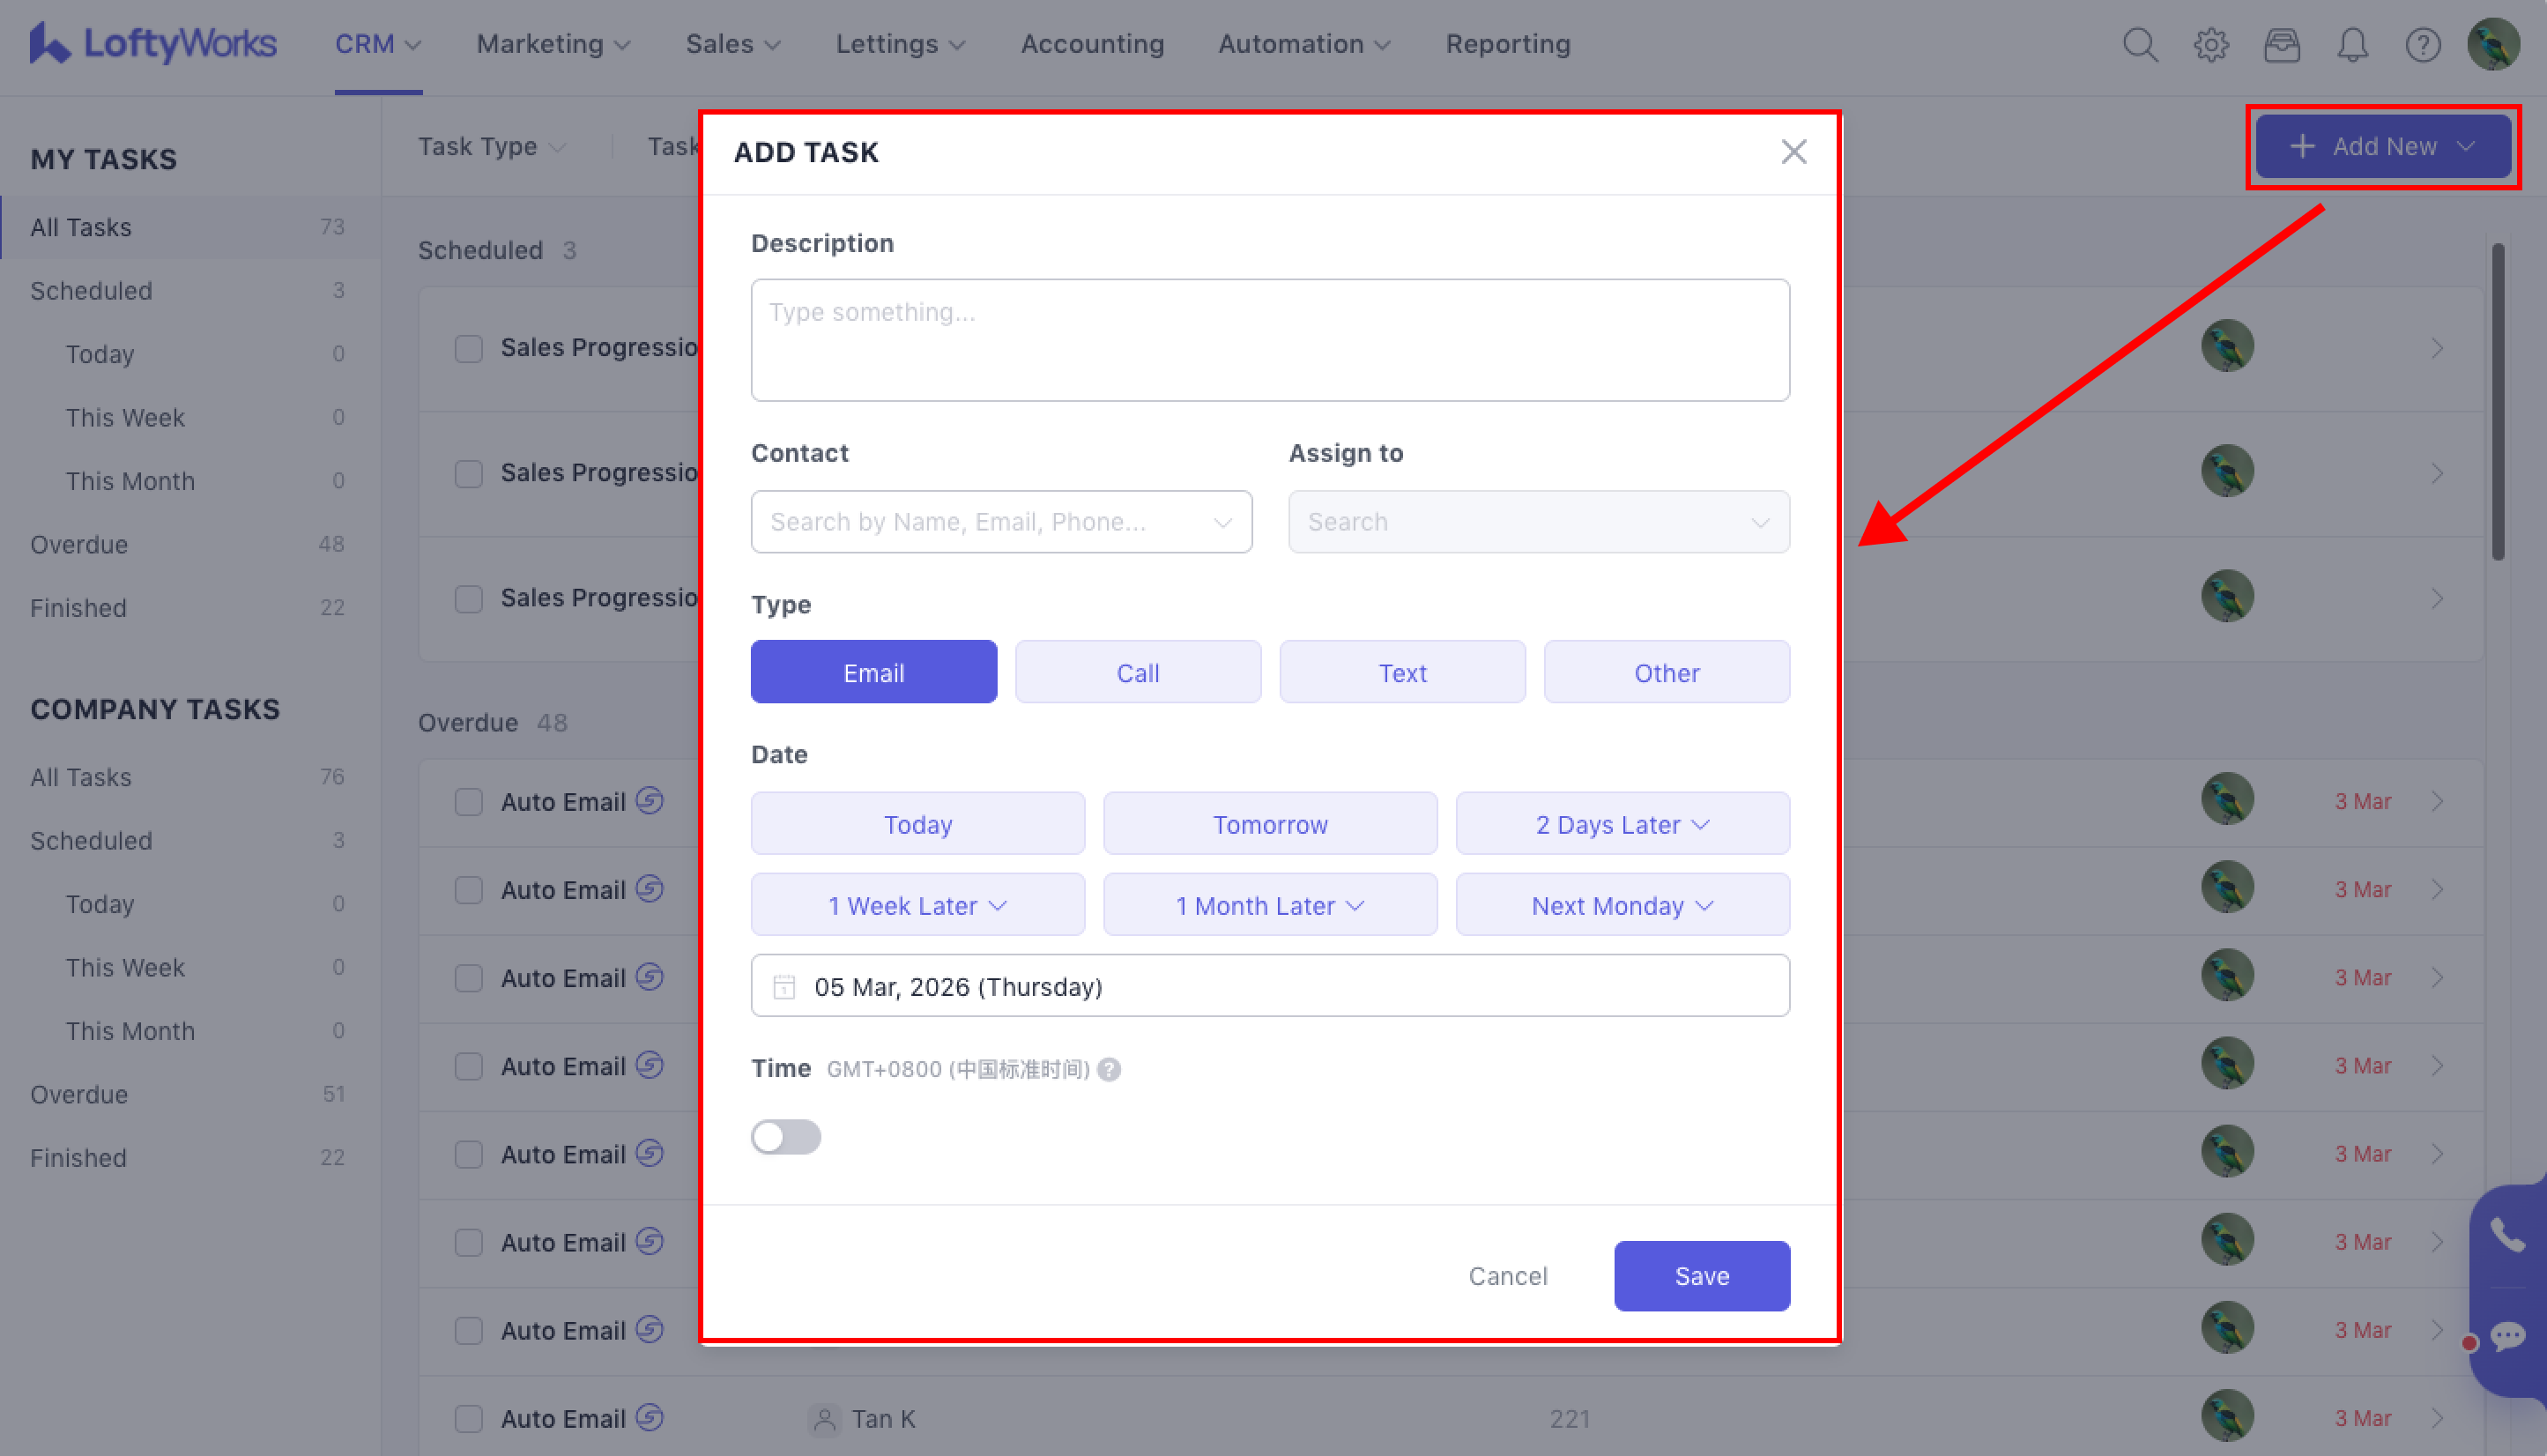This screenshot has width=2547, height=1456.
Task: Tick the checkbox for Tan K's Auto Email task
Action: (x=468, y=1418)
